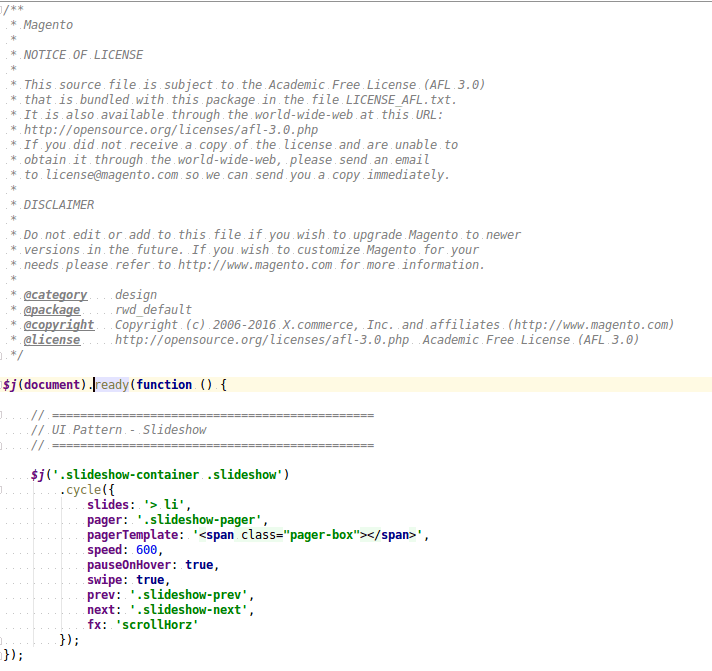Click the "swipe" property key
This screenshot has width=712, height=671.
tap(104, 580)
